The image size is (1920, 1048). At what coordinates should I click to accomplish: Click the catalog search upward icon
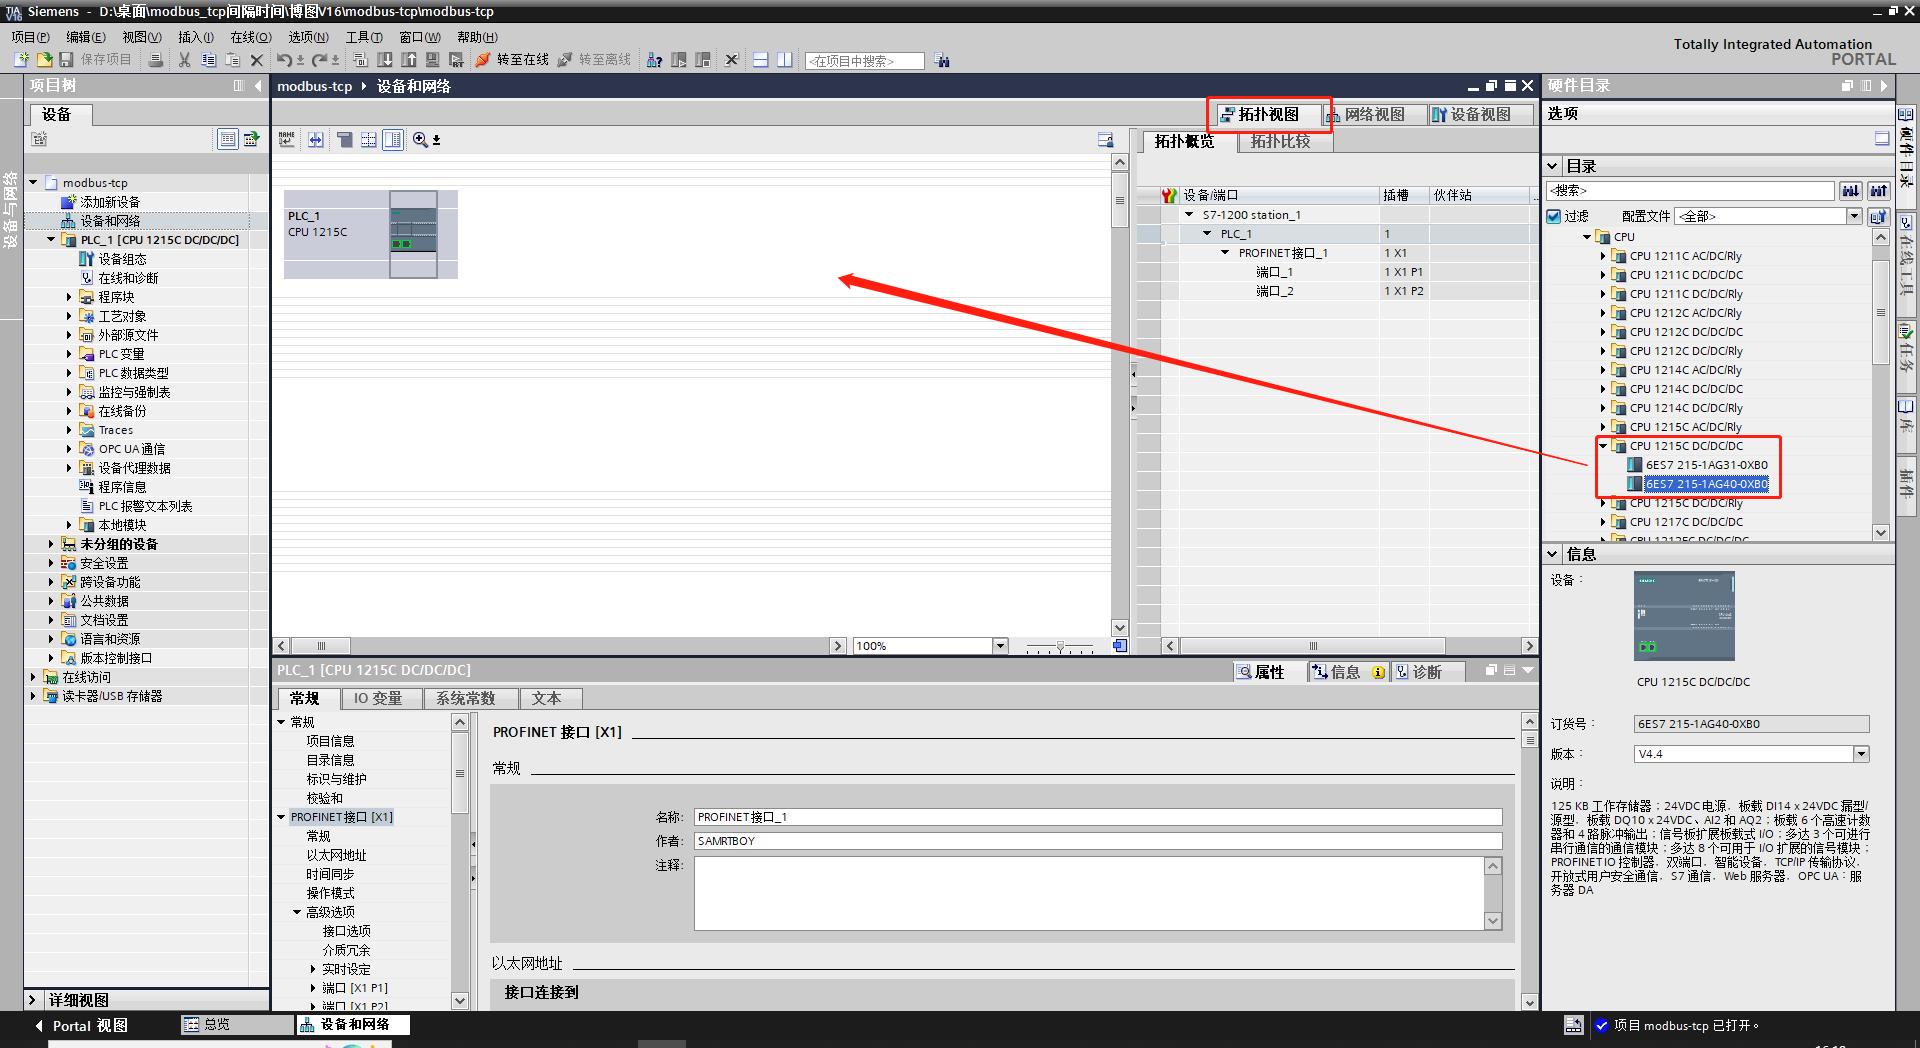click(1879, 190)
